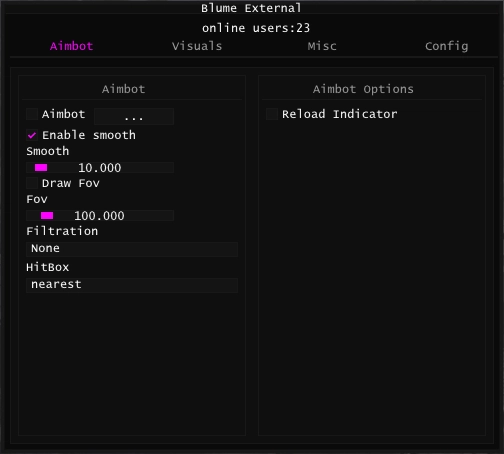The height and width of the screenshot is (454, 504).
Task: Click the Blume External title bar
Action: click(251, 8)
